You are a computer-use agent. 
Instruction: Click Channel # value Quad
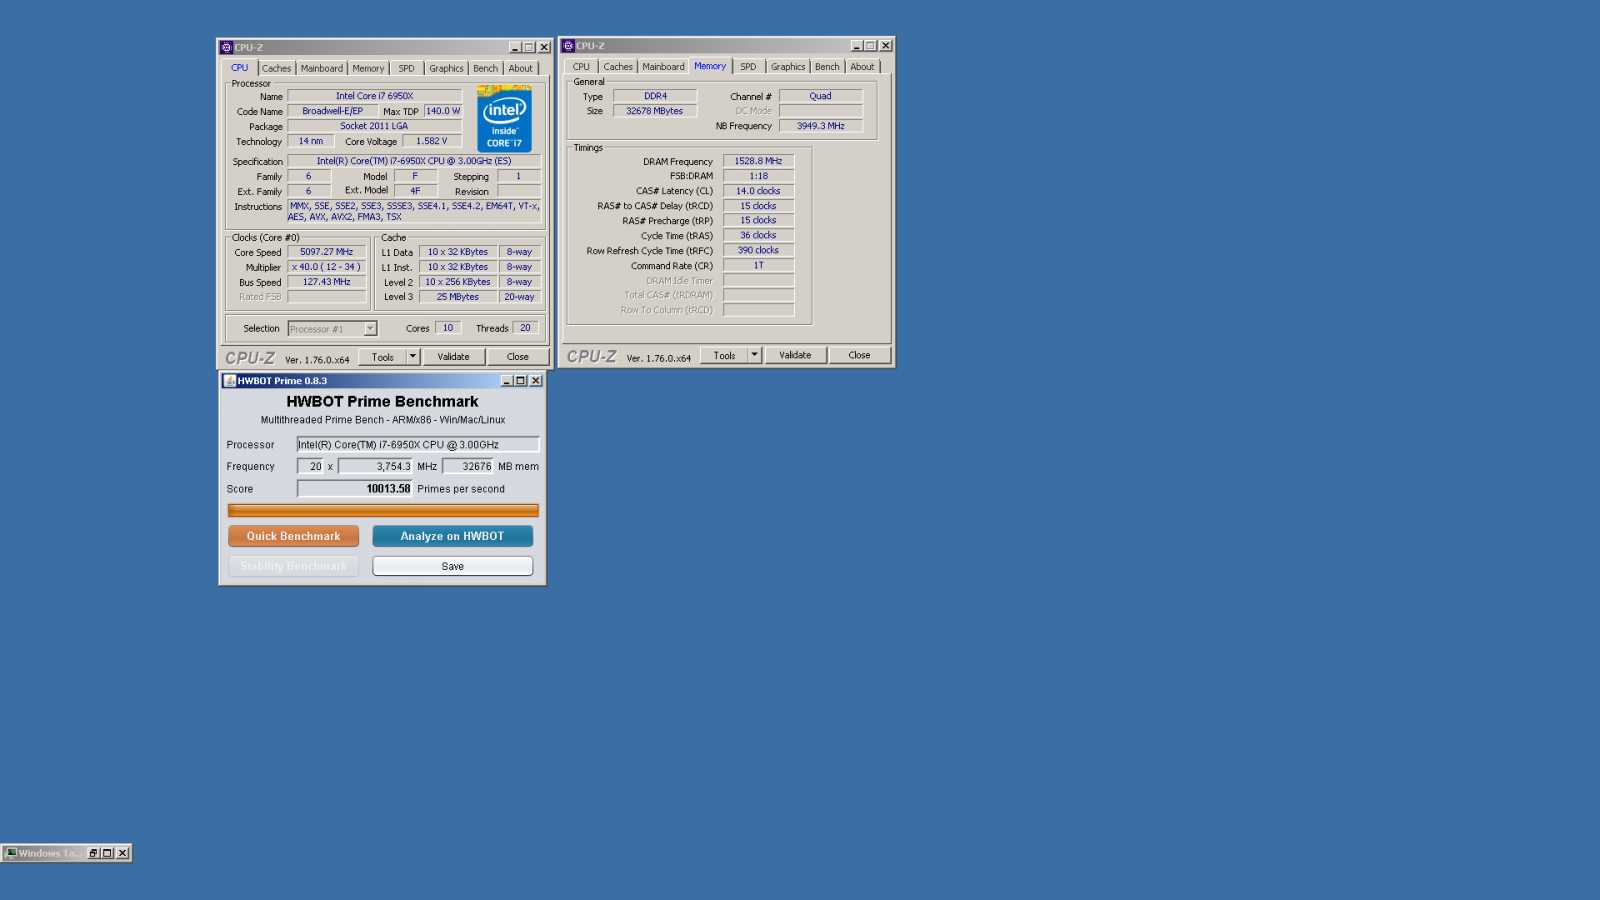click(821, 96)
